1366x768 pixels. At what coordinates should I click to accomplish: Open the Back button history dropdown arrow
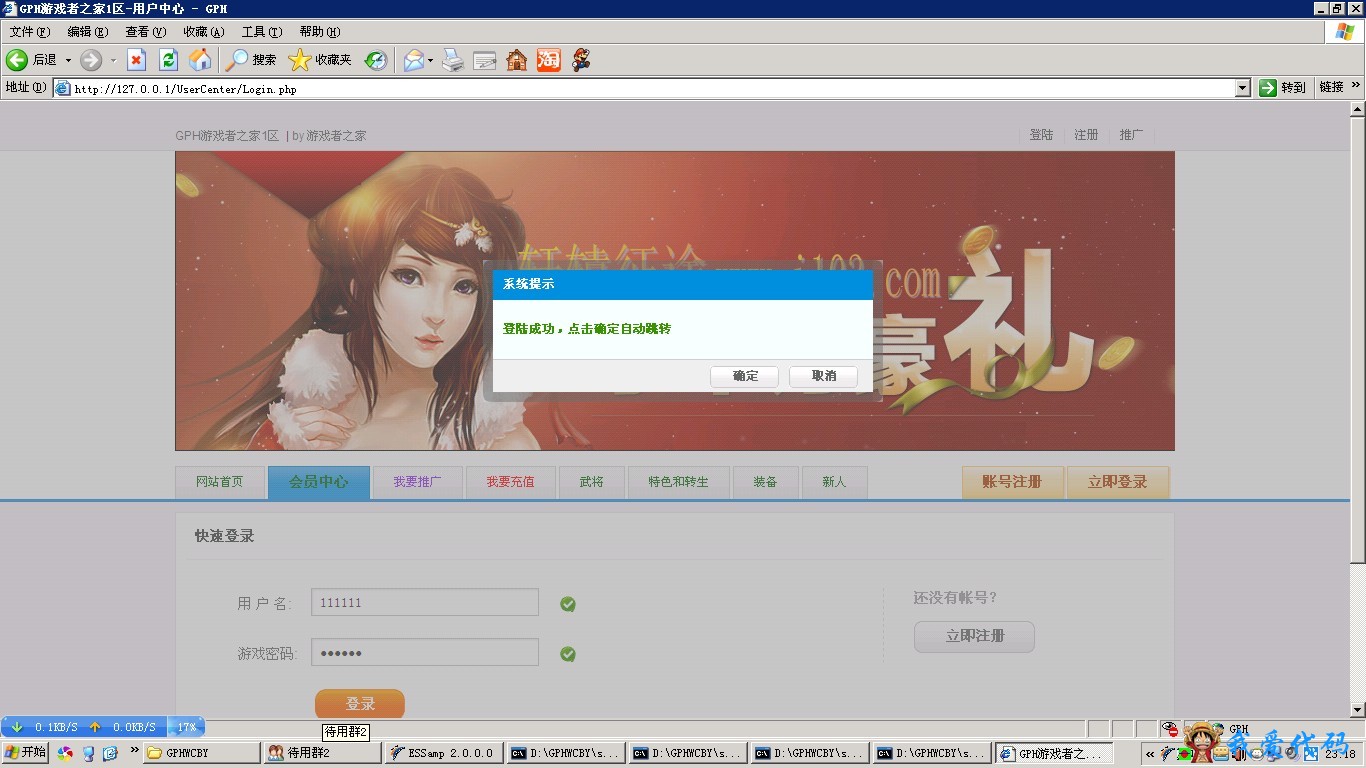[x=68, y=60]
